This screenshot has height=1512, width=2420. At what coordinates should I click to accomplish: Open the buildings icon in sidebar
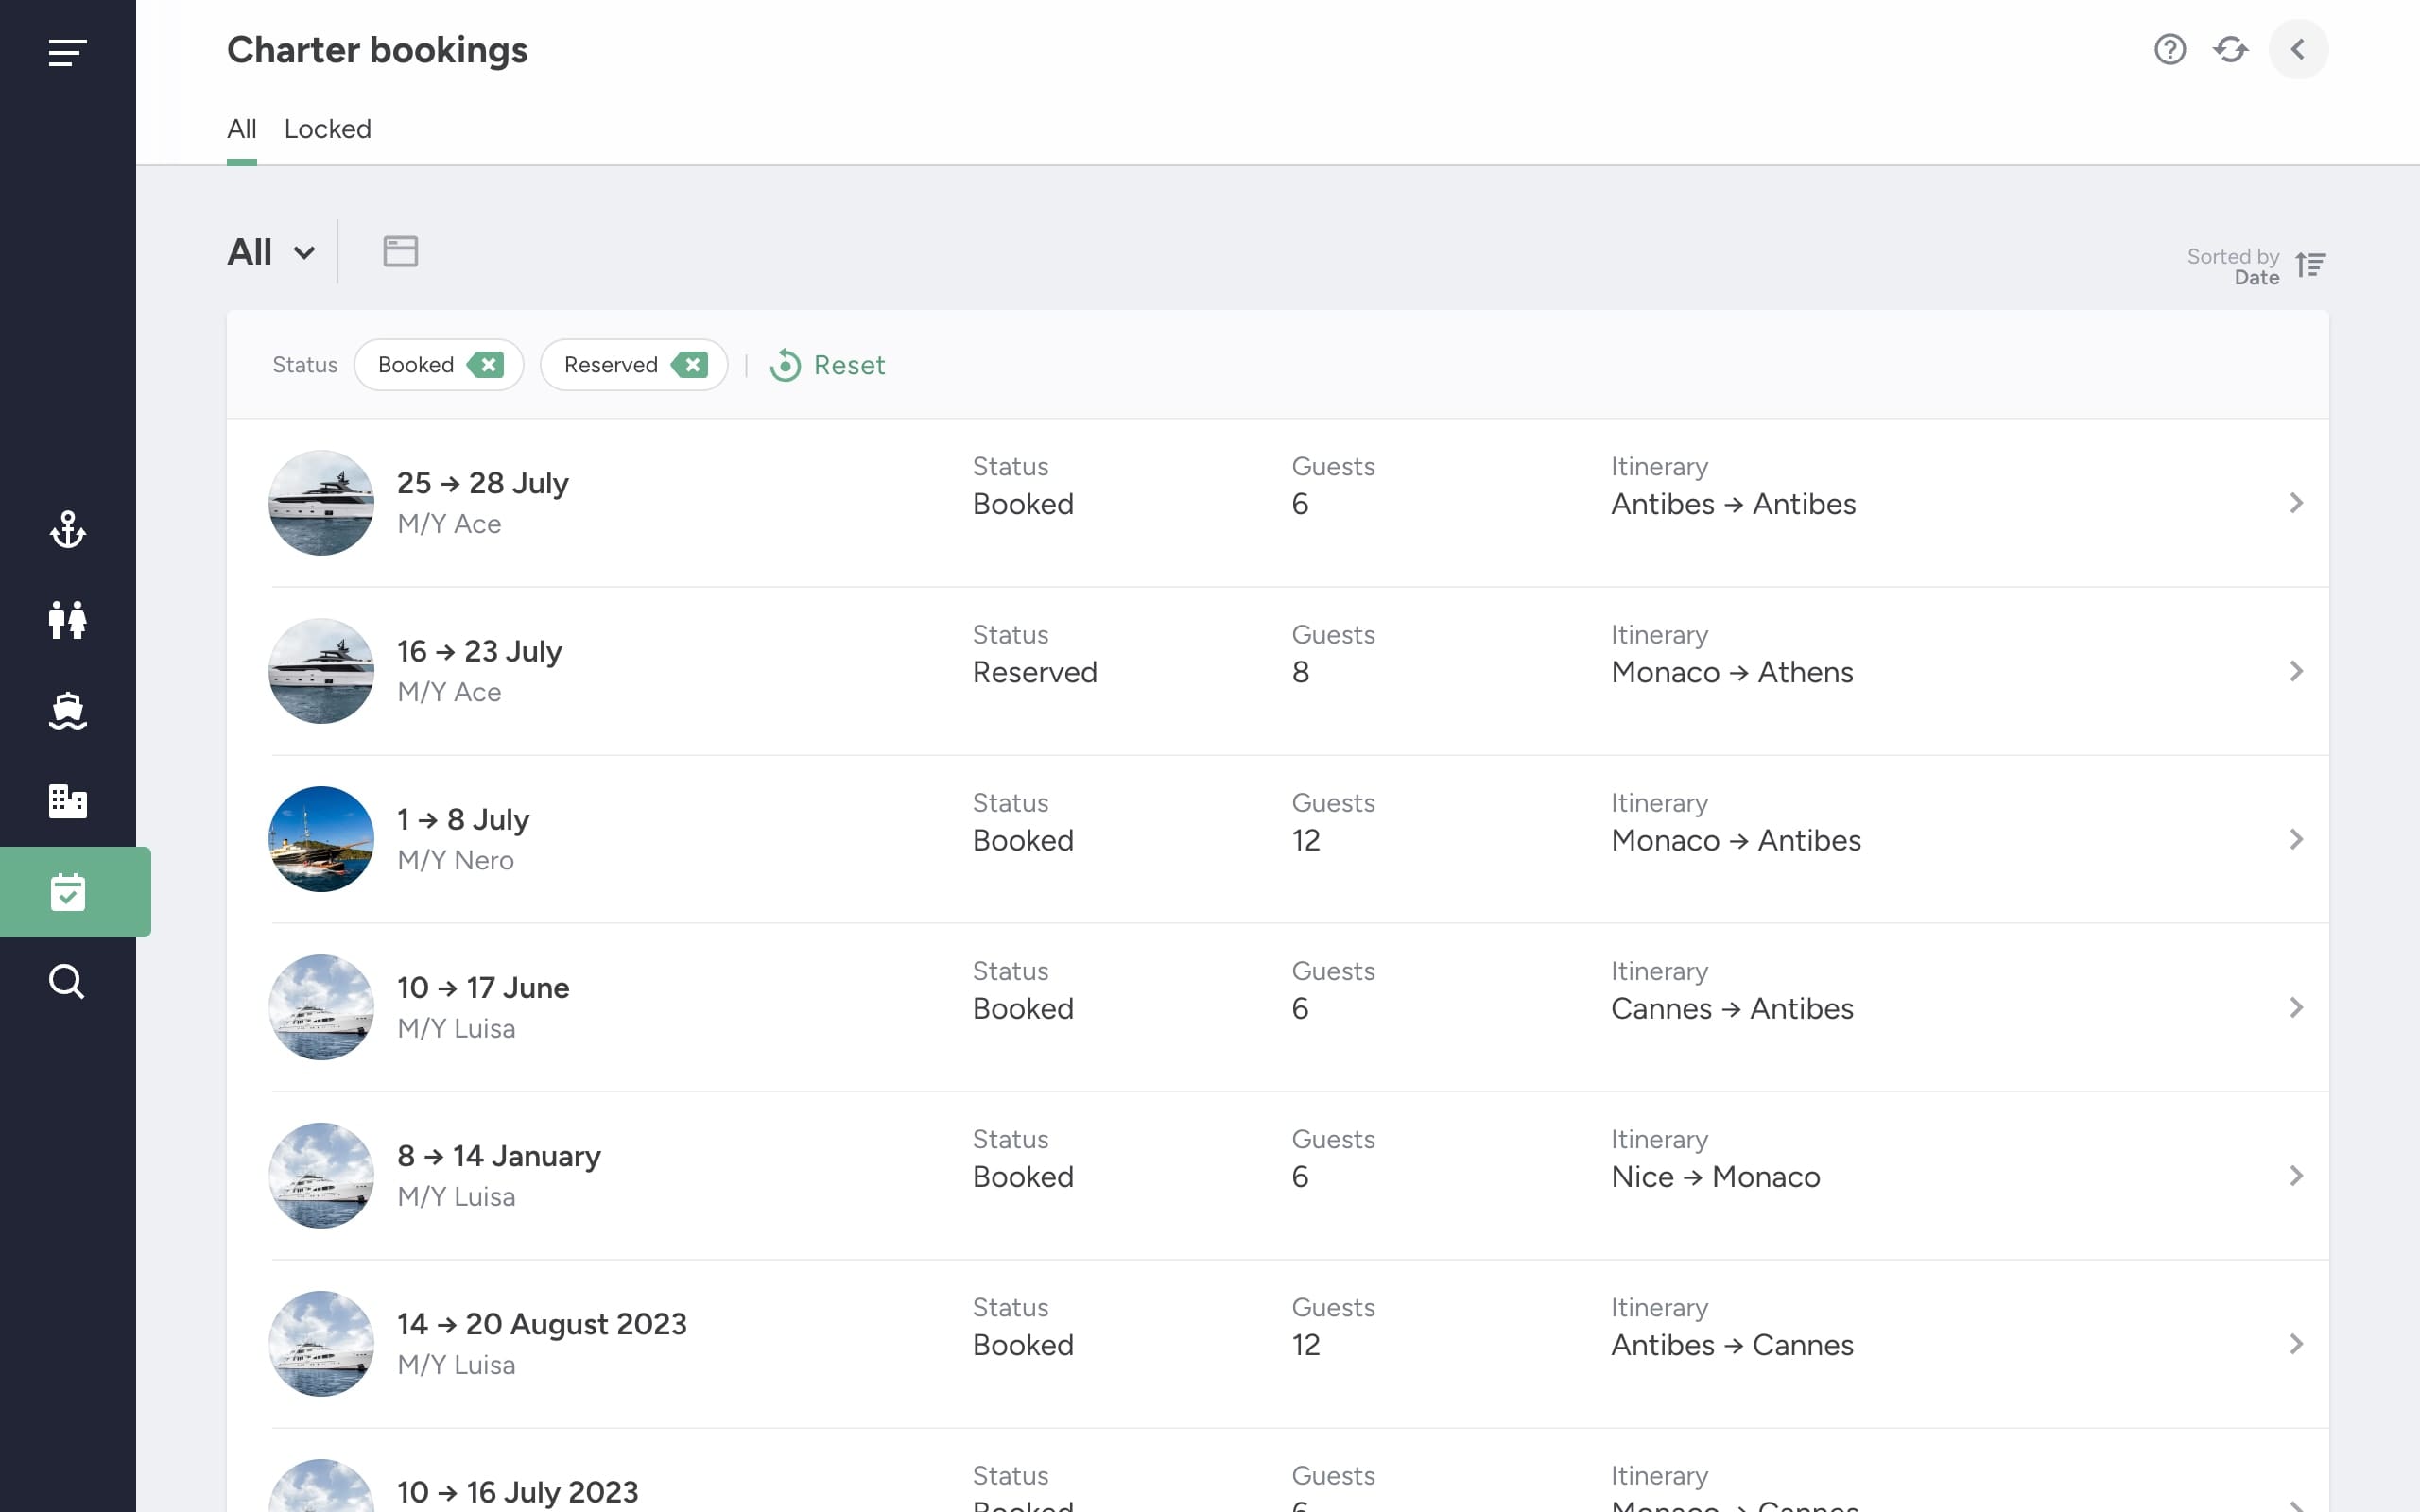[x=67, y=801]
